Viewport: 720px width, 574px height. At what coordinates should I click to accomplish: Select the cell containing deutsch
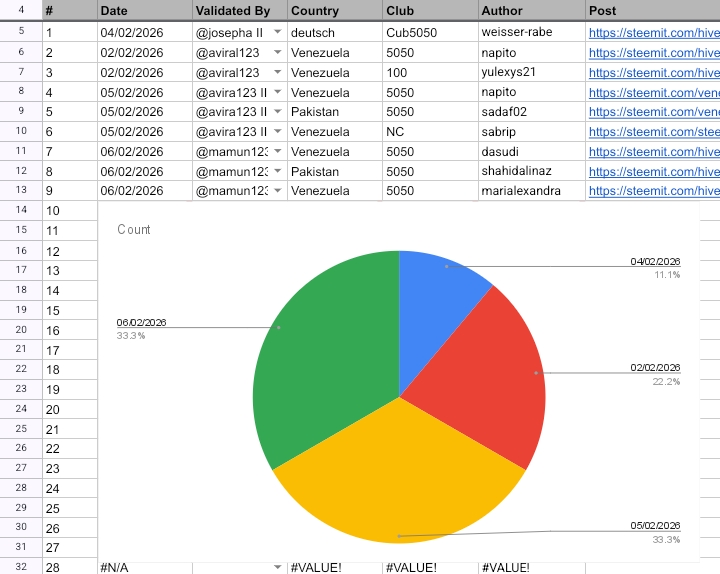335,32
